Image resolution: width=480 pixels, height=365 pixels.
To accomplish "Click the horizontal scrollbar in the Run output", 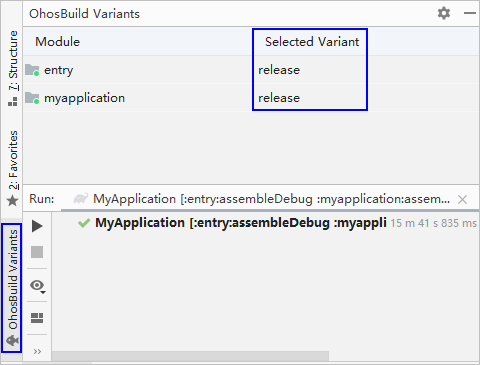I will coord(190,356).
